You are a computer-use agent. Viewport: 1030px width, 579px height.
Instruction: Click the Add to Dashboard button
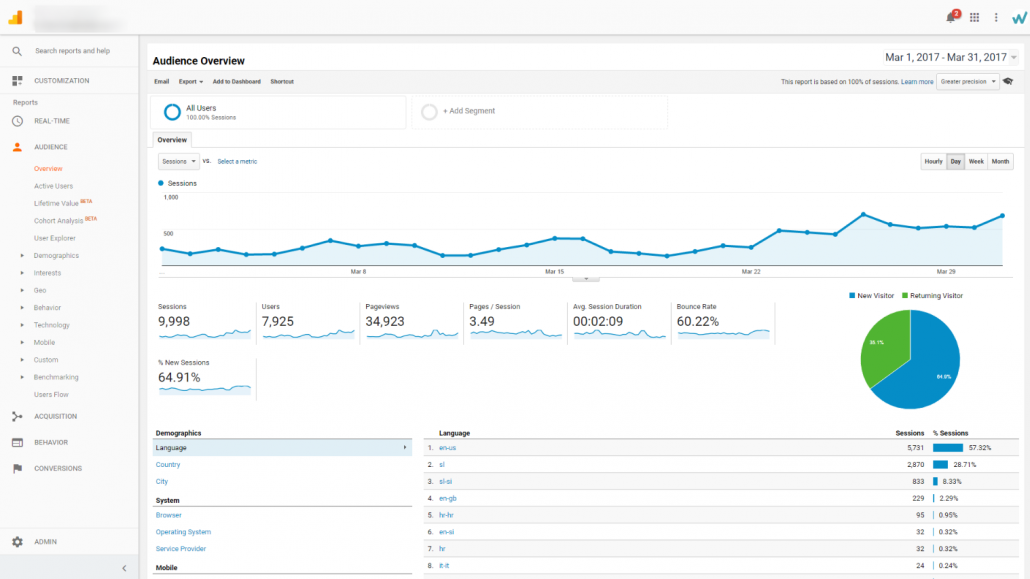pos(236,82)
